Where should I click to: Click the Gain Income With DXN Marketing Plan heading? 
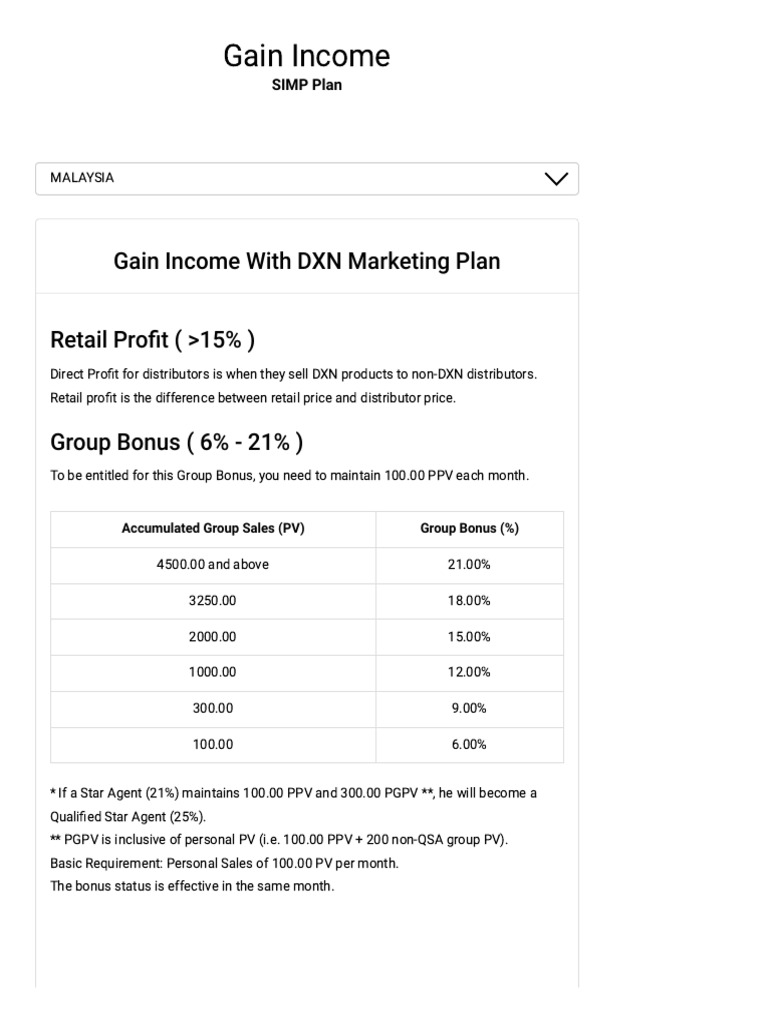(306, 261)
